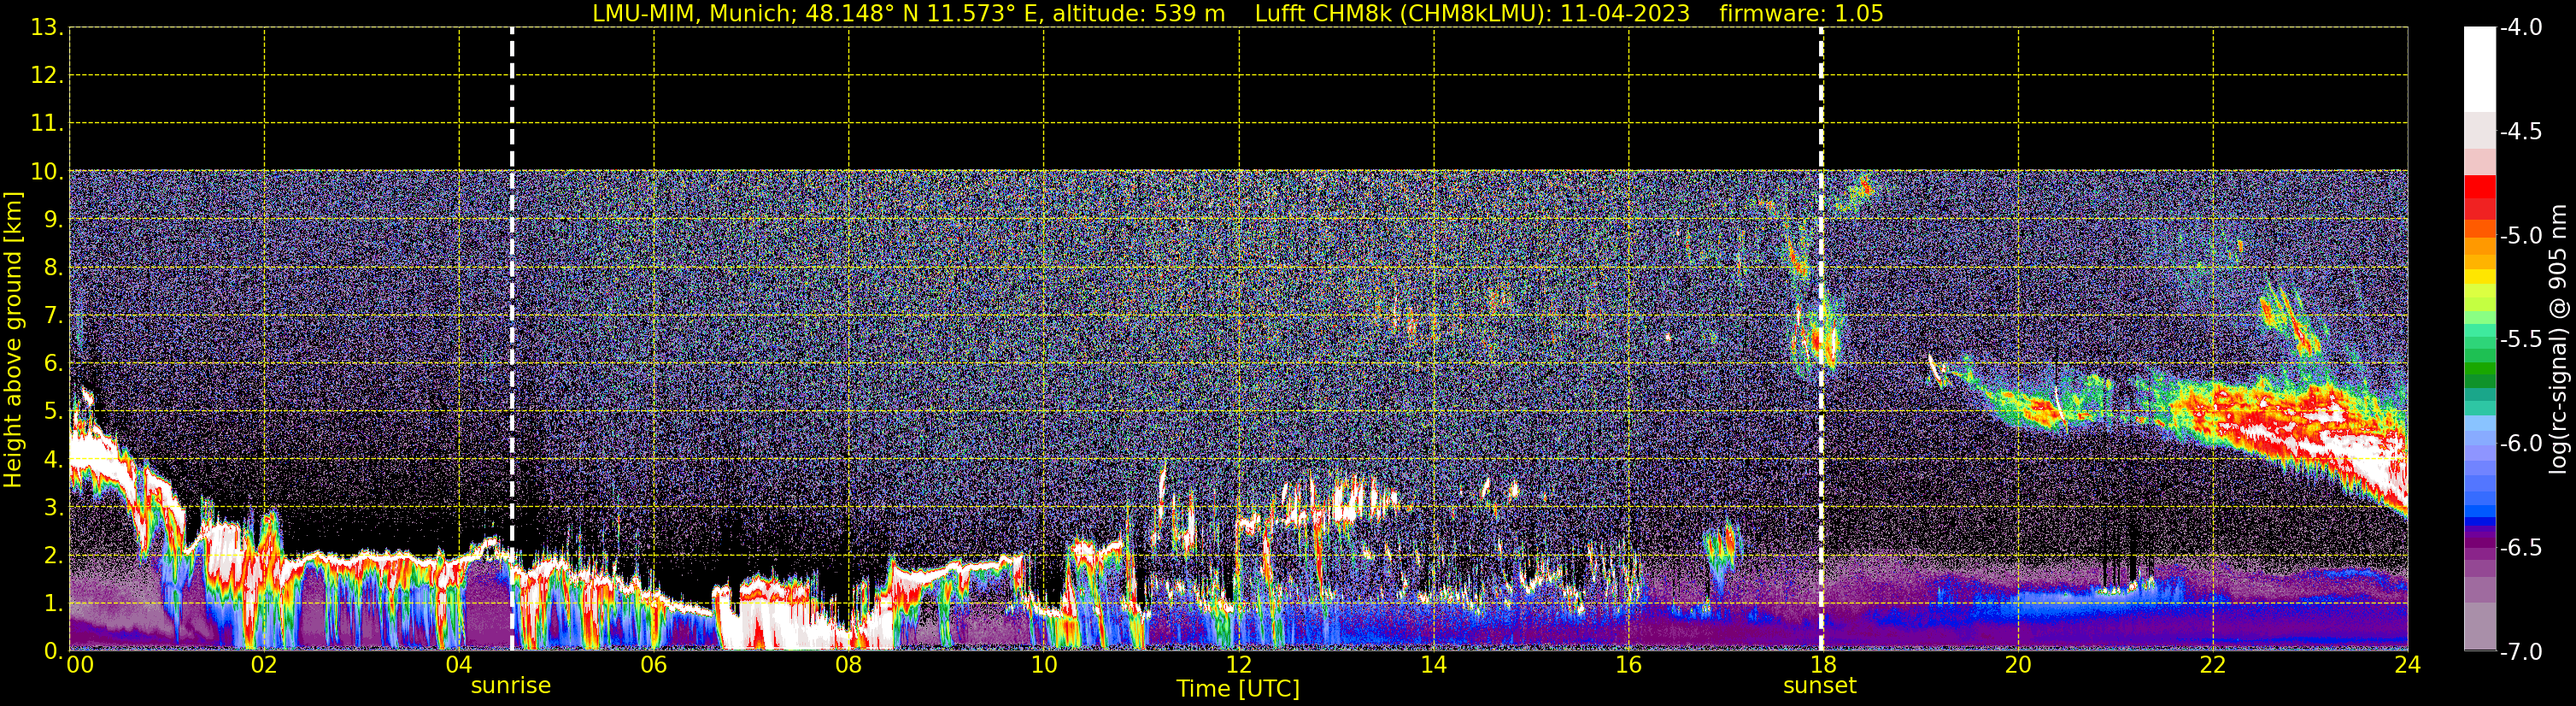Click the '22' tick label on the time axis
The image size is (2576, 706).
(x=2213, y=666)
